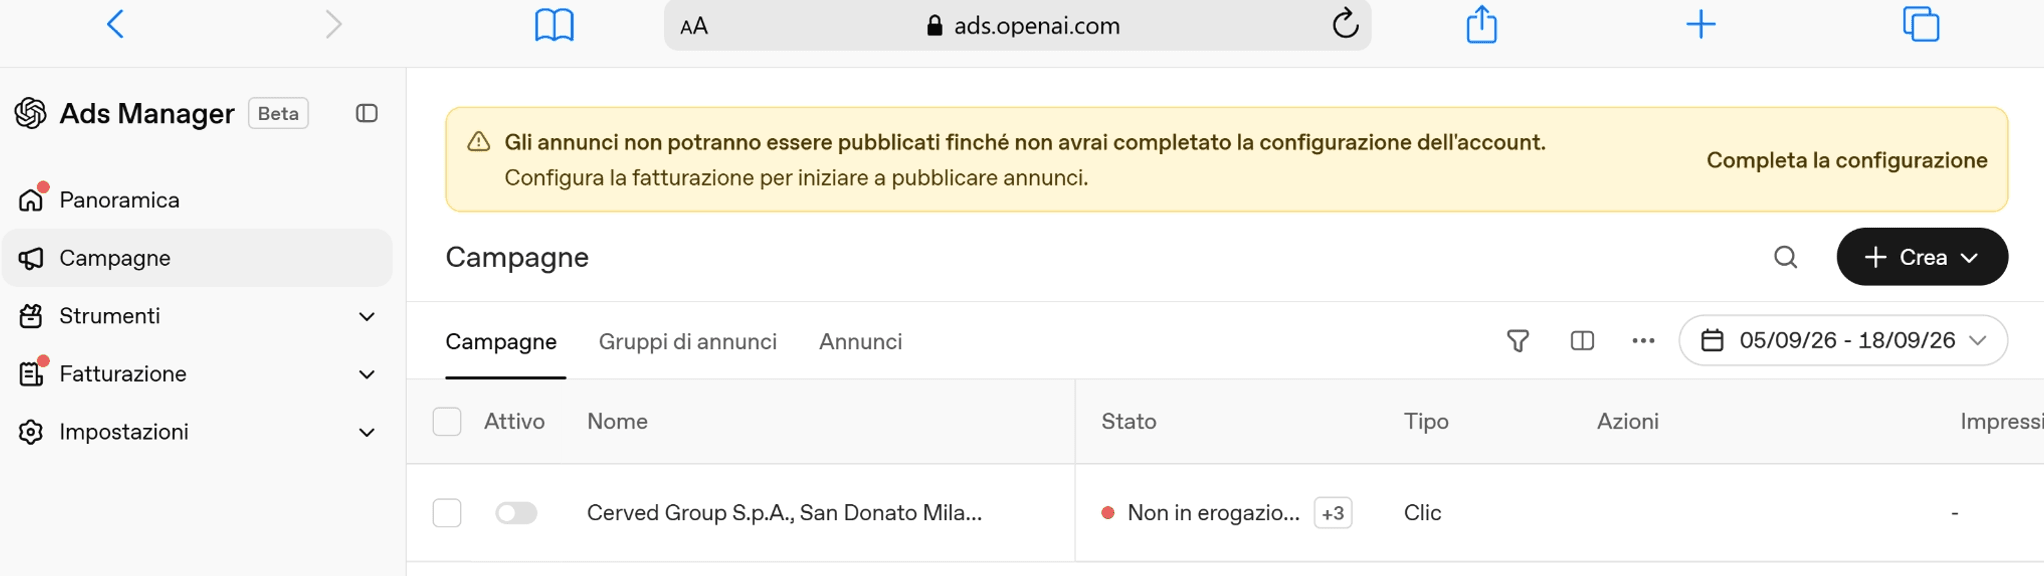Open a new tab with plus icon

pos(1700,24)
